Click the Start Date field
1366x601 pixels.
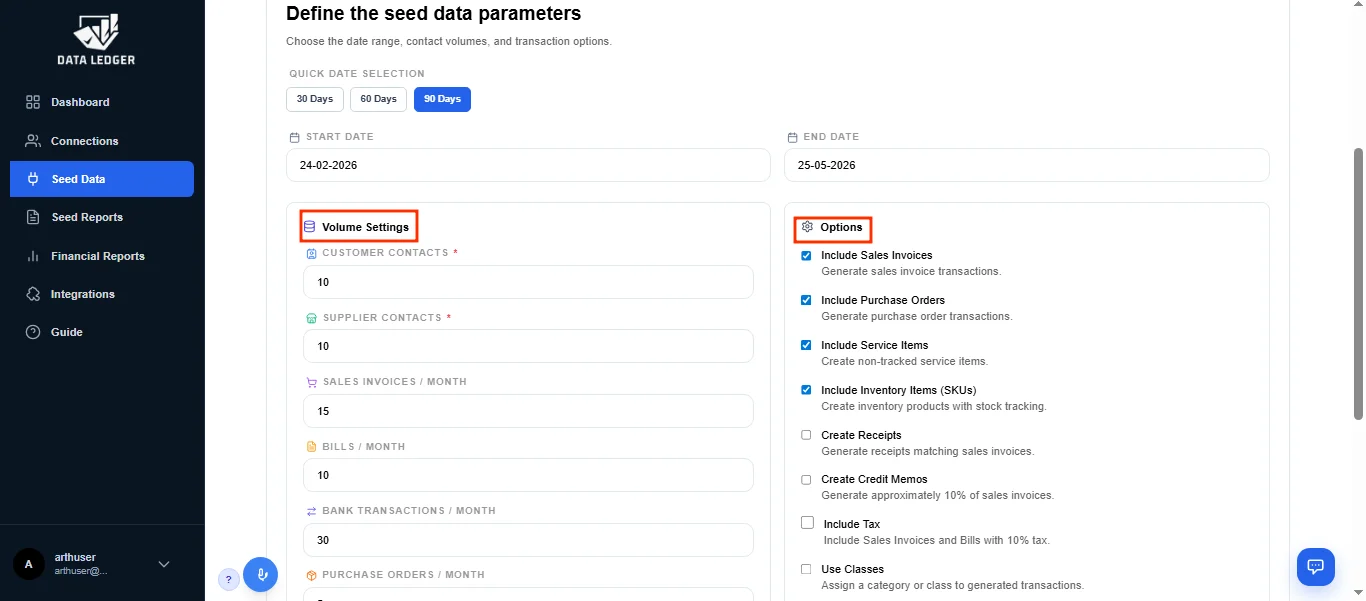(528, 165)
